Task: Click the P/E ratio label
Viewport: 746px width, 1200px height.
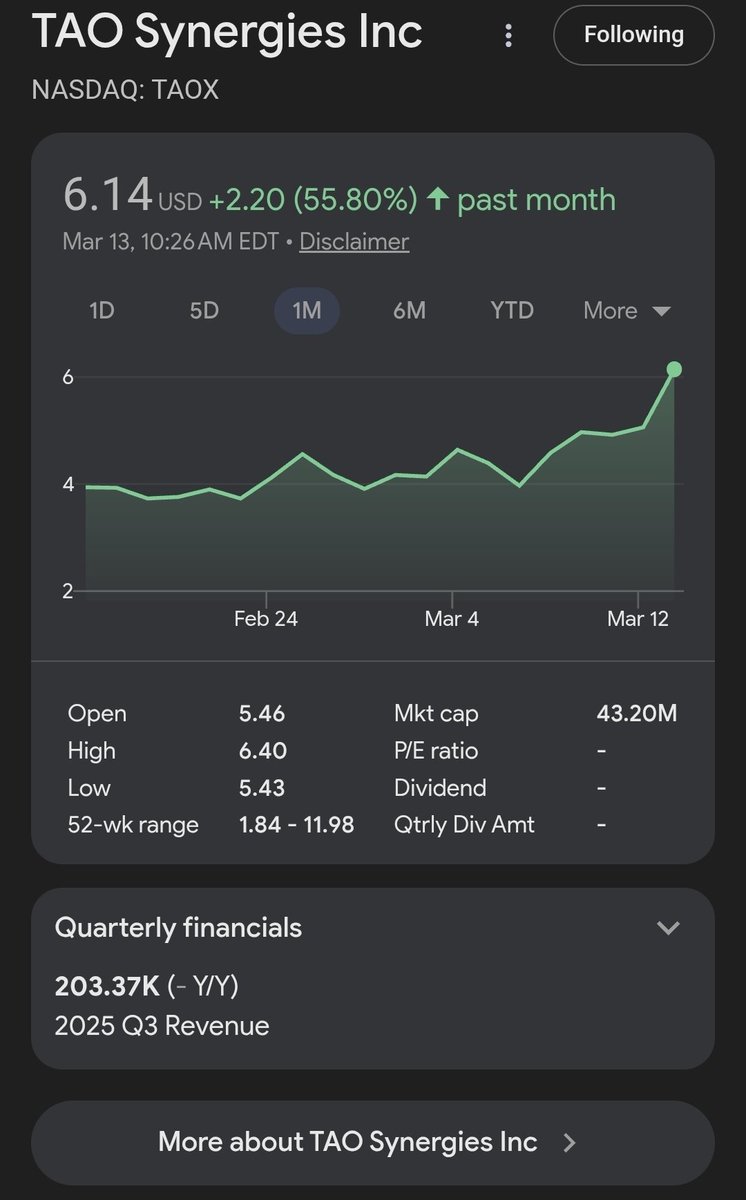Action: (x=436, y=751)
